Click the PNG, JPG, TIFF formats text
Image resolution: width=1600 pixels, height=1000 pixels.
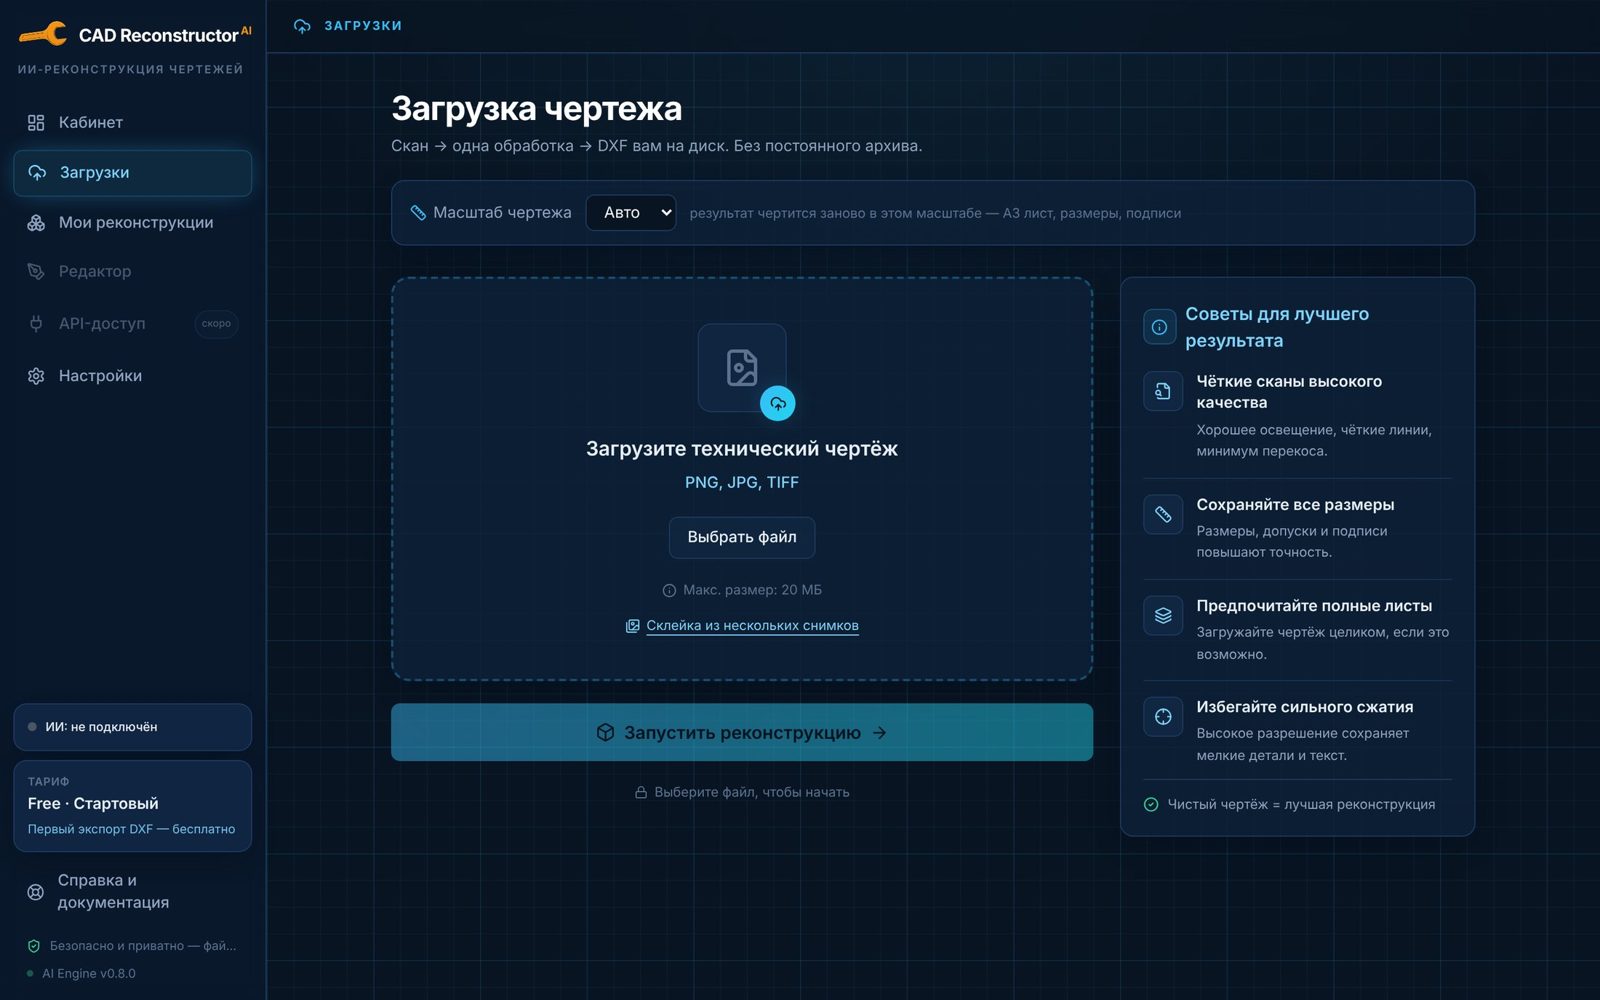(x=742, y=482)
